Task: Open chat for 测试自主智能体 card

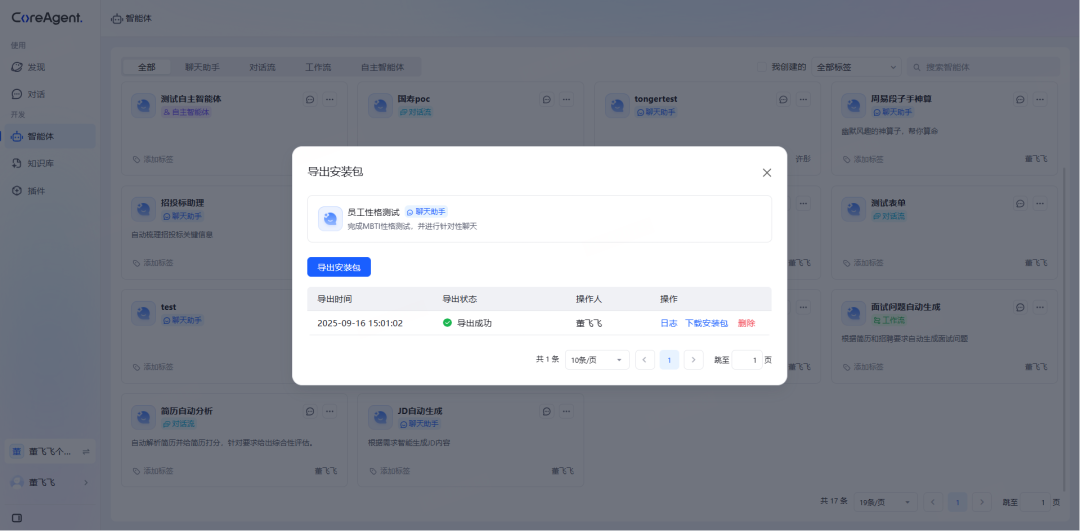Action: [x=310, y=100]
